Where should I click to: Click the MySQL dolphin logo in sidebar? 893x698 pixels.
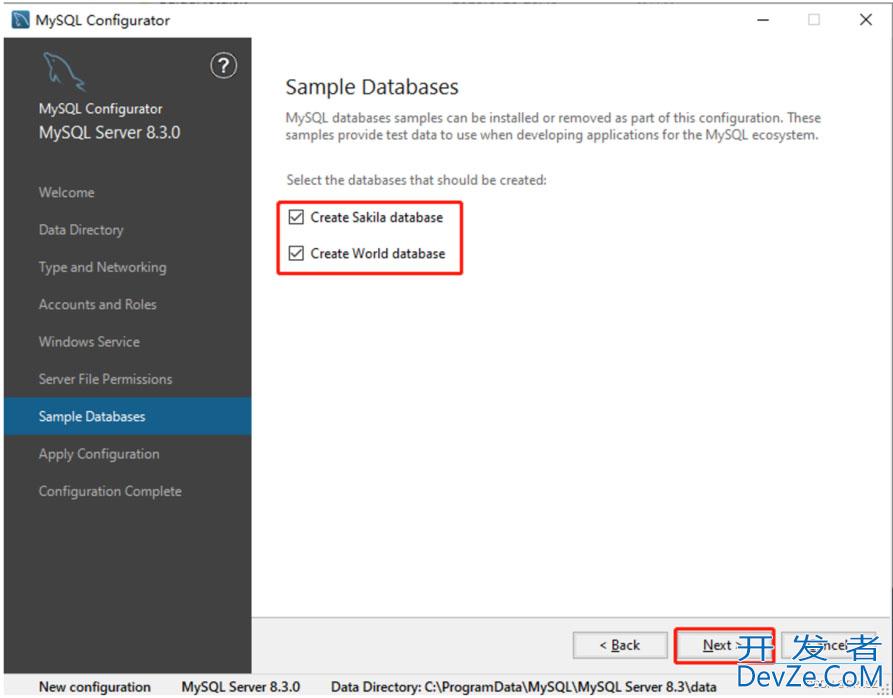pyautogui.click(x=64, y=71)
